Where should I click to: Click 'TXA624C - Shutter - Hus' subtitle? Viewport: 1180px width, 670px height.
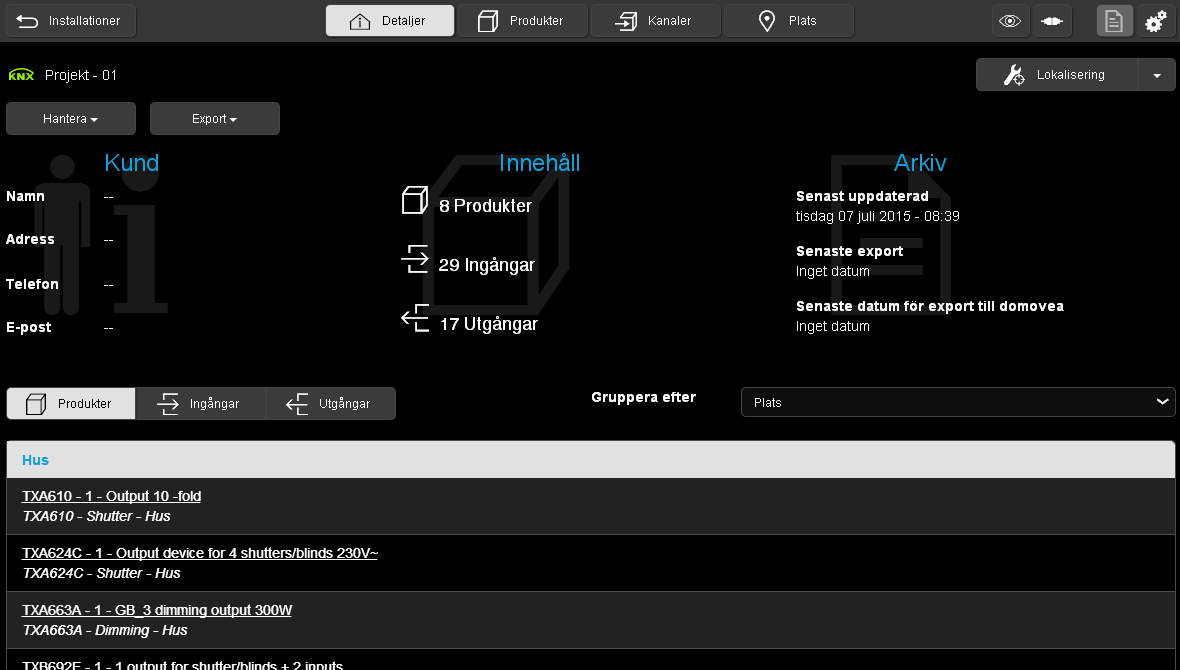coord(102,574)
